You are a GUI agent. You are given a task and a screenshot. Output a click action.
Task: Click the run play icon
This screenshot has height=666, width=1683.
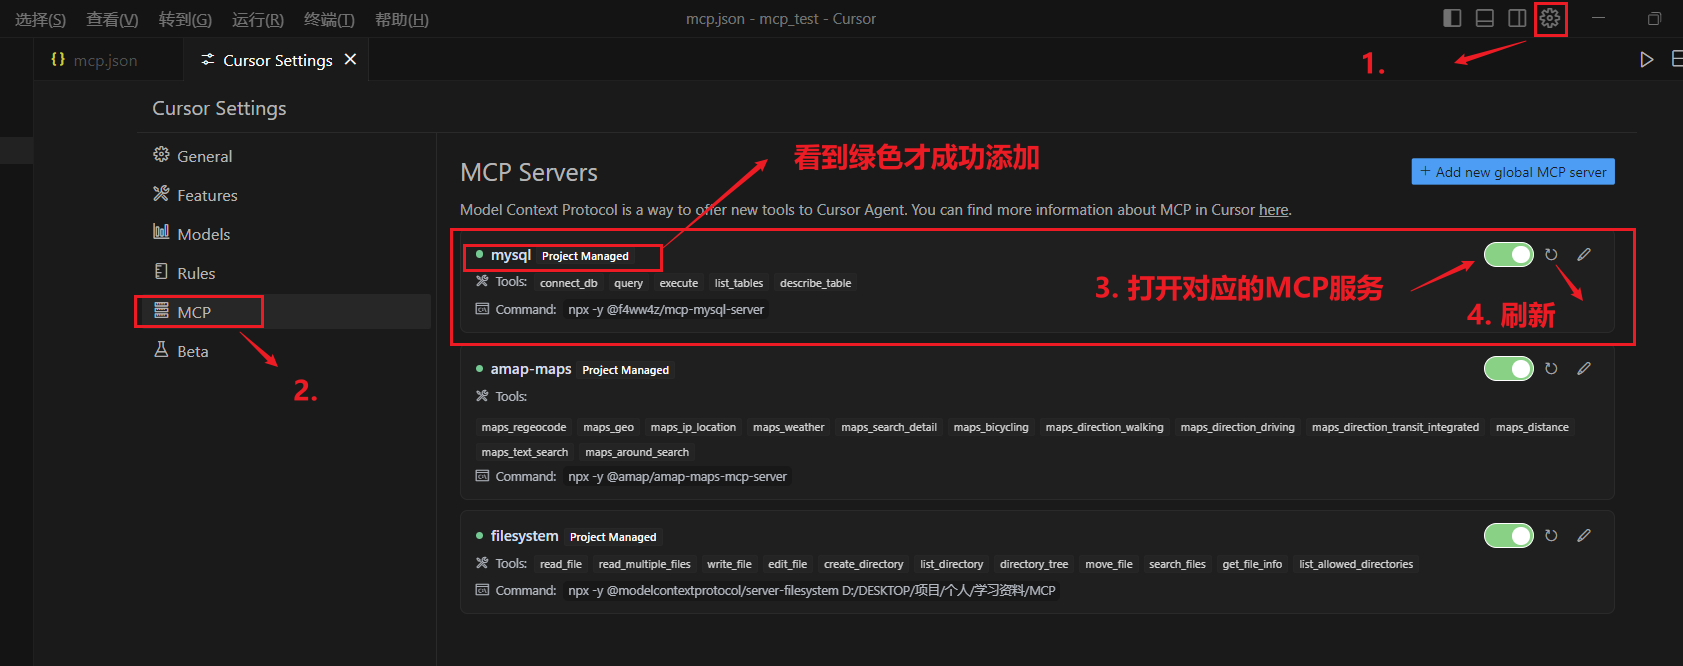tap(1646, 60)
